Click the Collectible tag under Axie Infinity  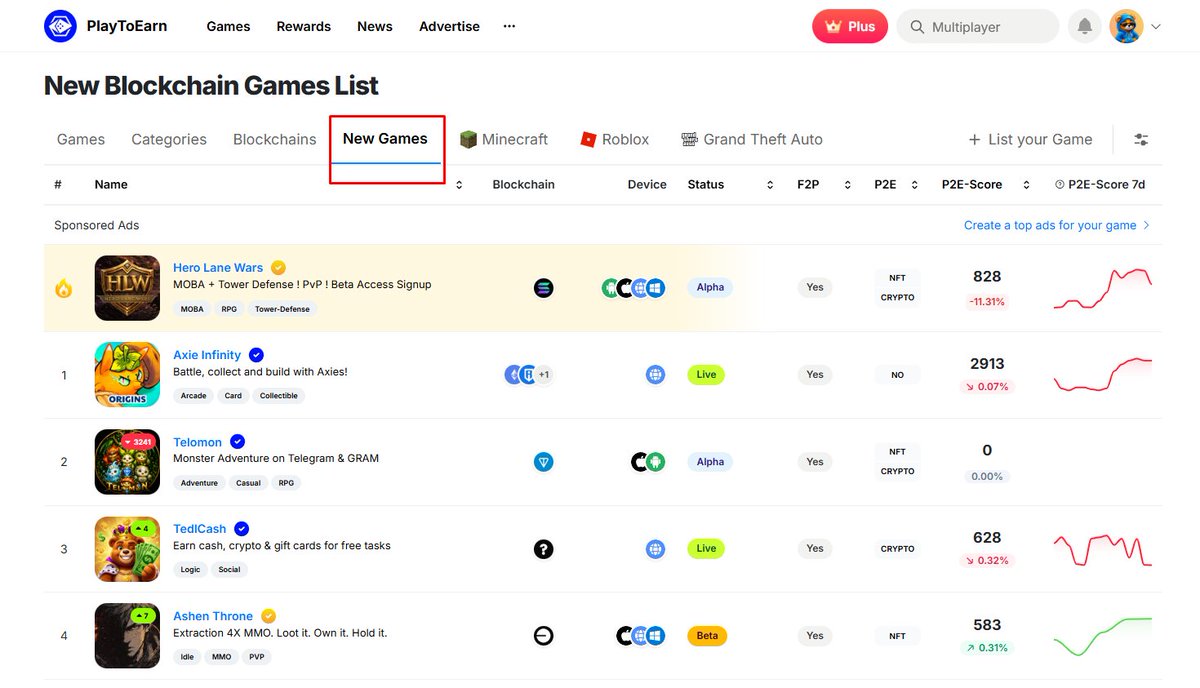(279, 396)
